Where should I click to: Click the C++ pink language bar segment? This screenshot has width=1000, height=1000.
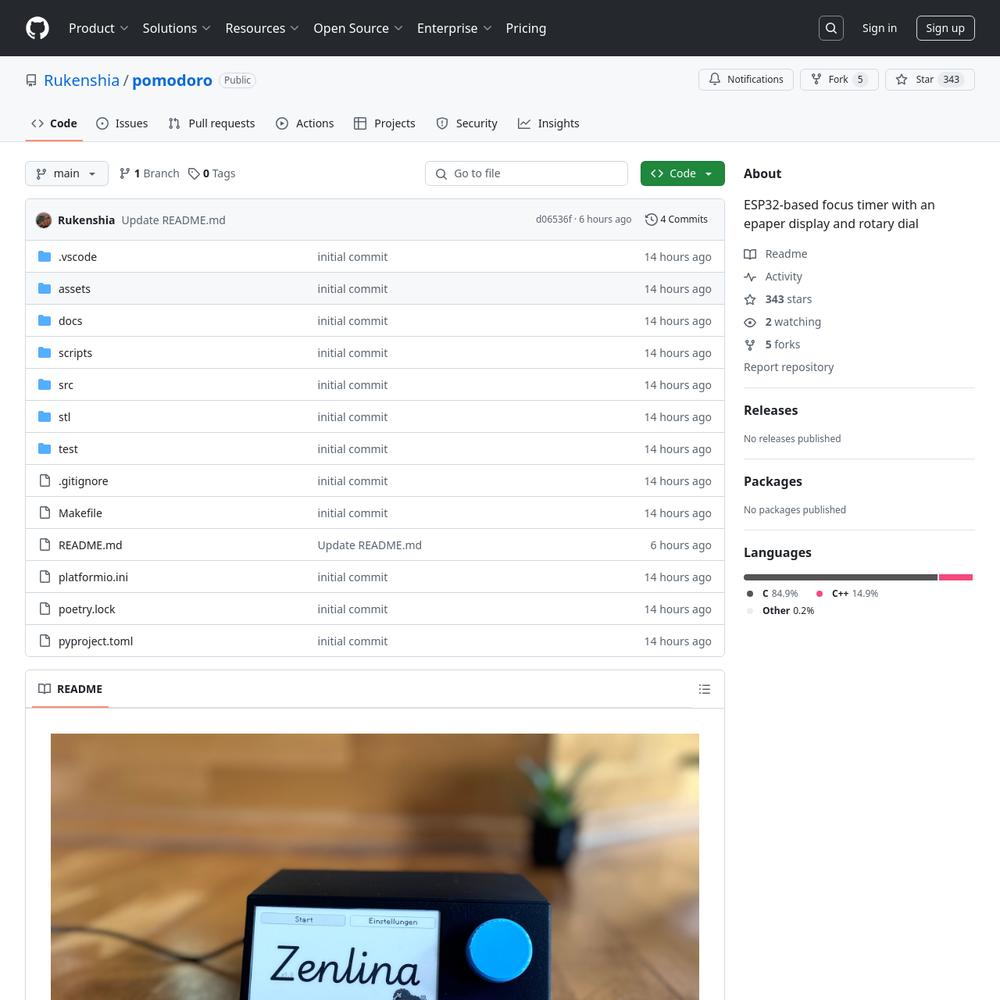pos(955,577)
